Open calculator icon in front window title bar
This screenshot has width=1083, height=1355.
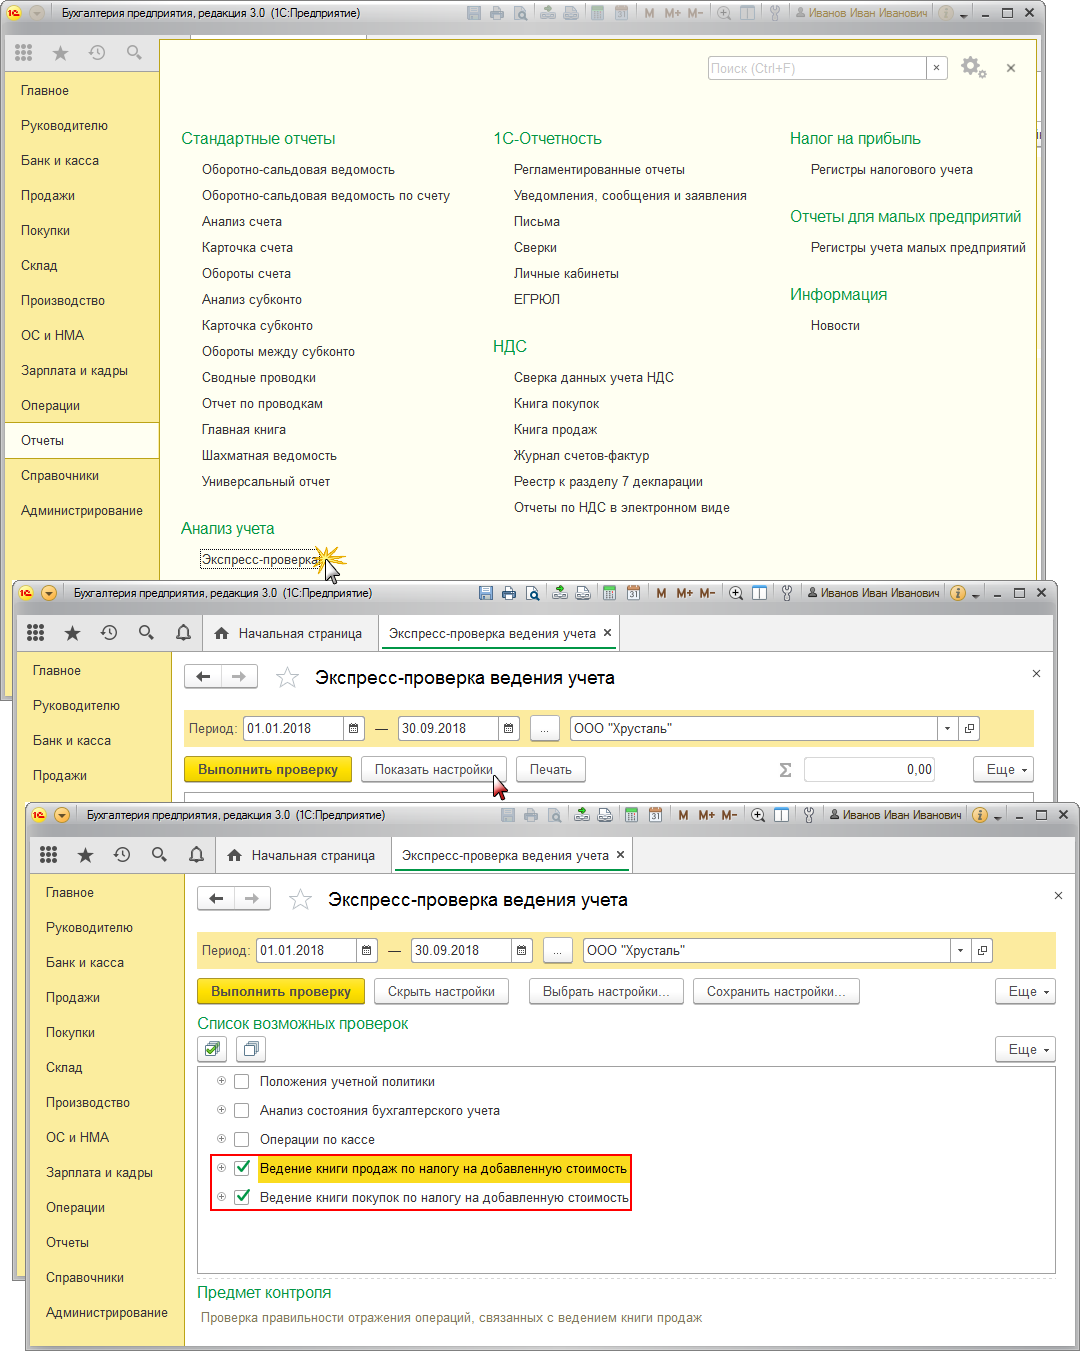(x=631, y=815)
